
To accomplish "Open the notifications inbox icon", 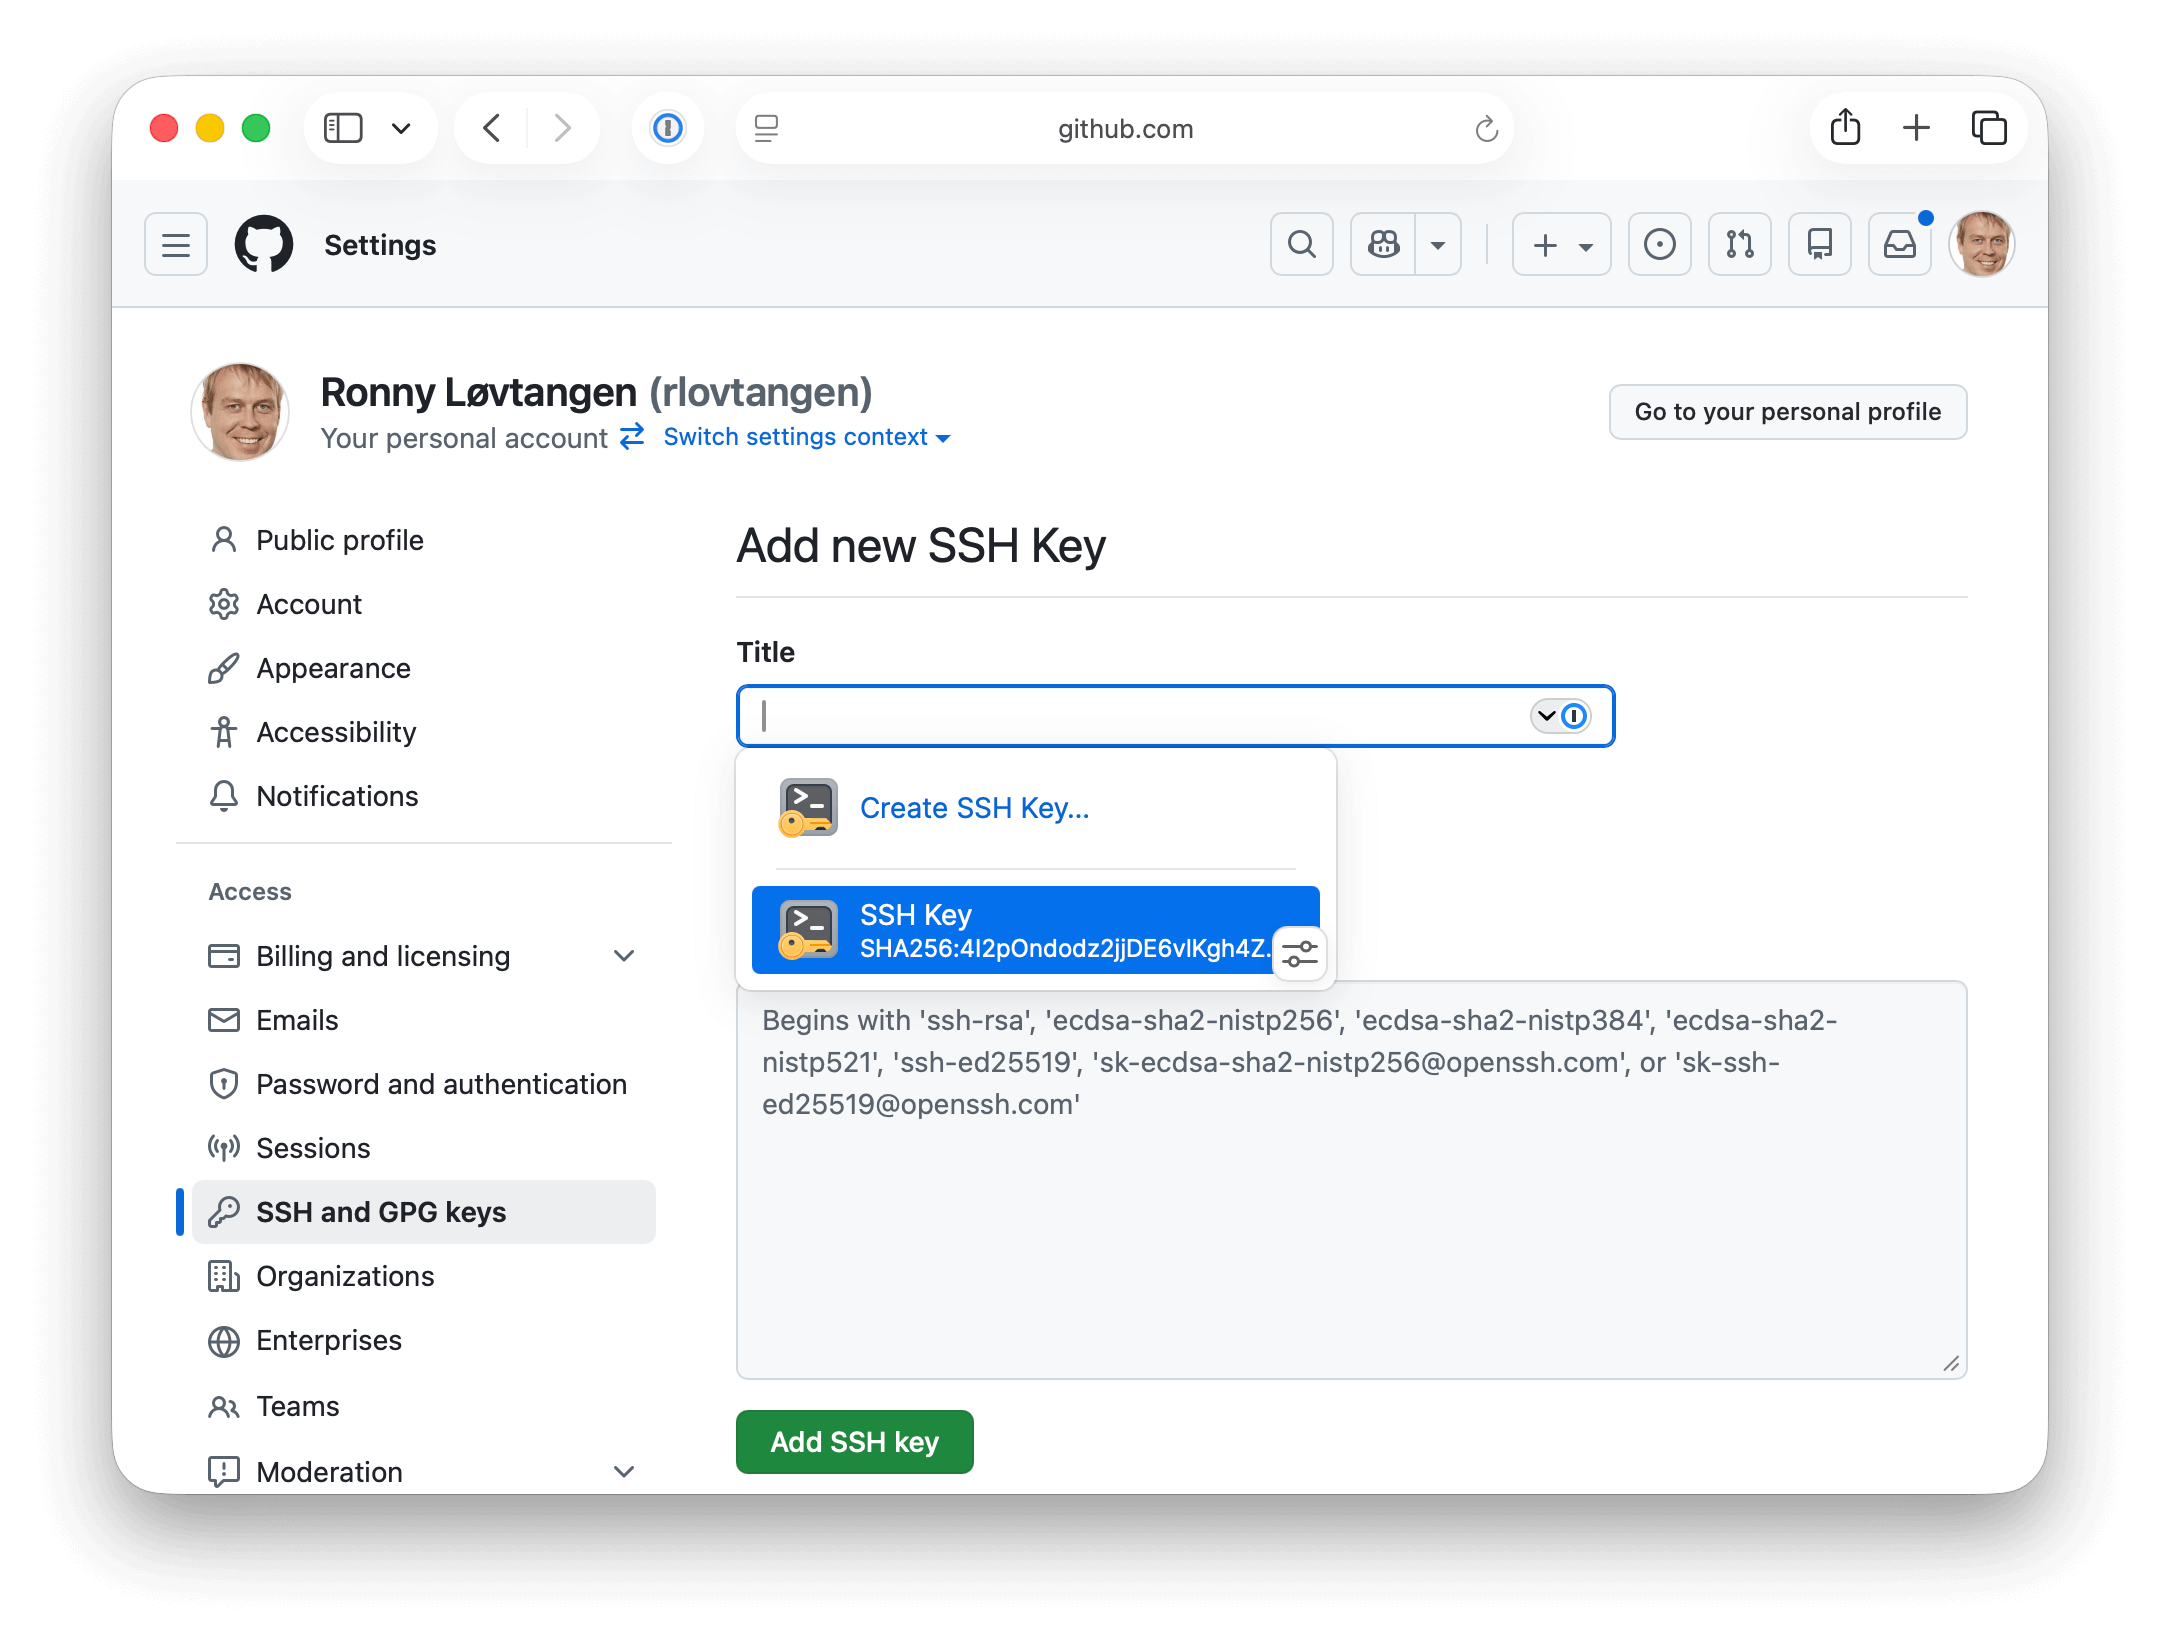I will [x=1899, y=244].
